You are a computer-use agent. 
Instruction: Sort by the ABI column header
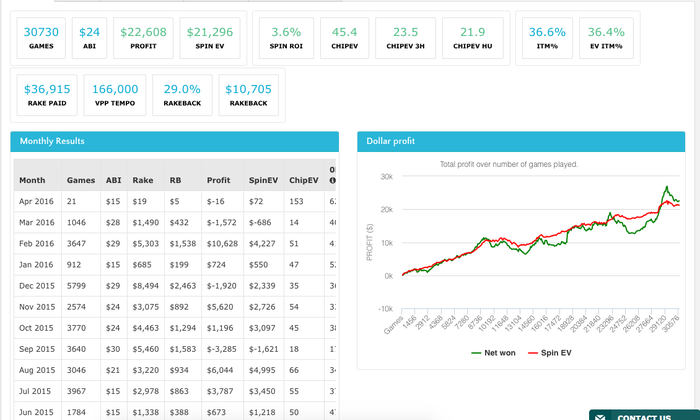(x=113, y=175)
